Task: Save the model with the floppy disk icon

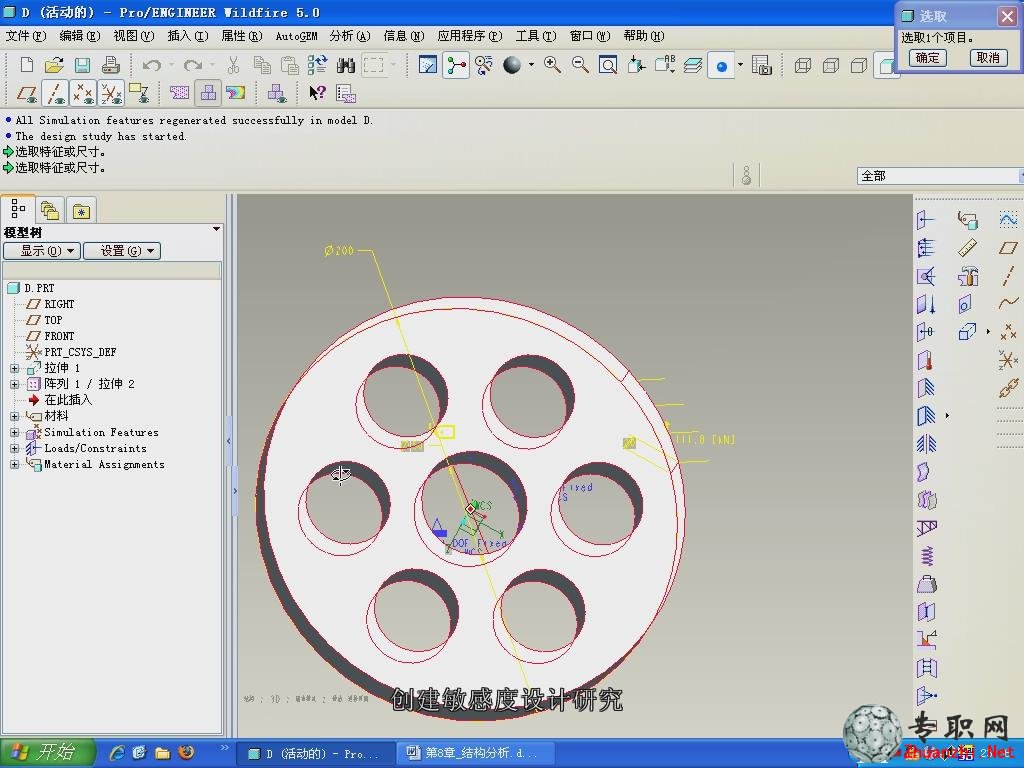Action: click(82, 65)
